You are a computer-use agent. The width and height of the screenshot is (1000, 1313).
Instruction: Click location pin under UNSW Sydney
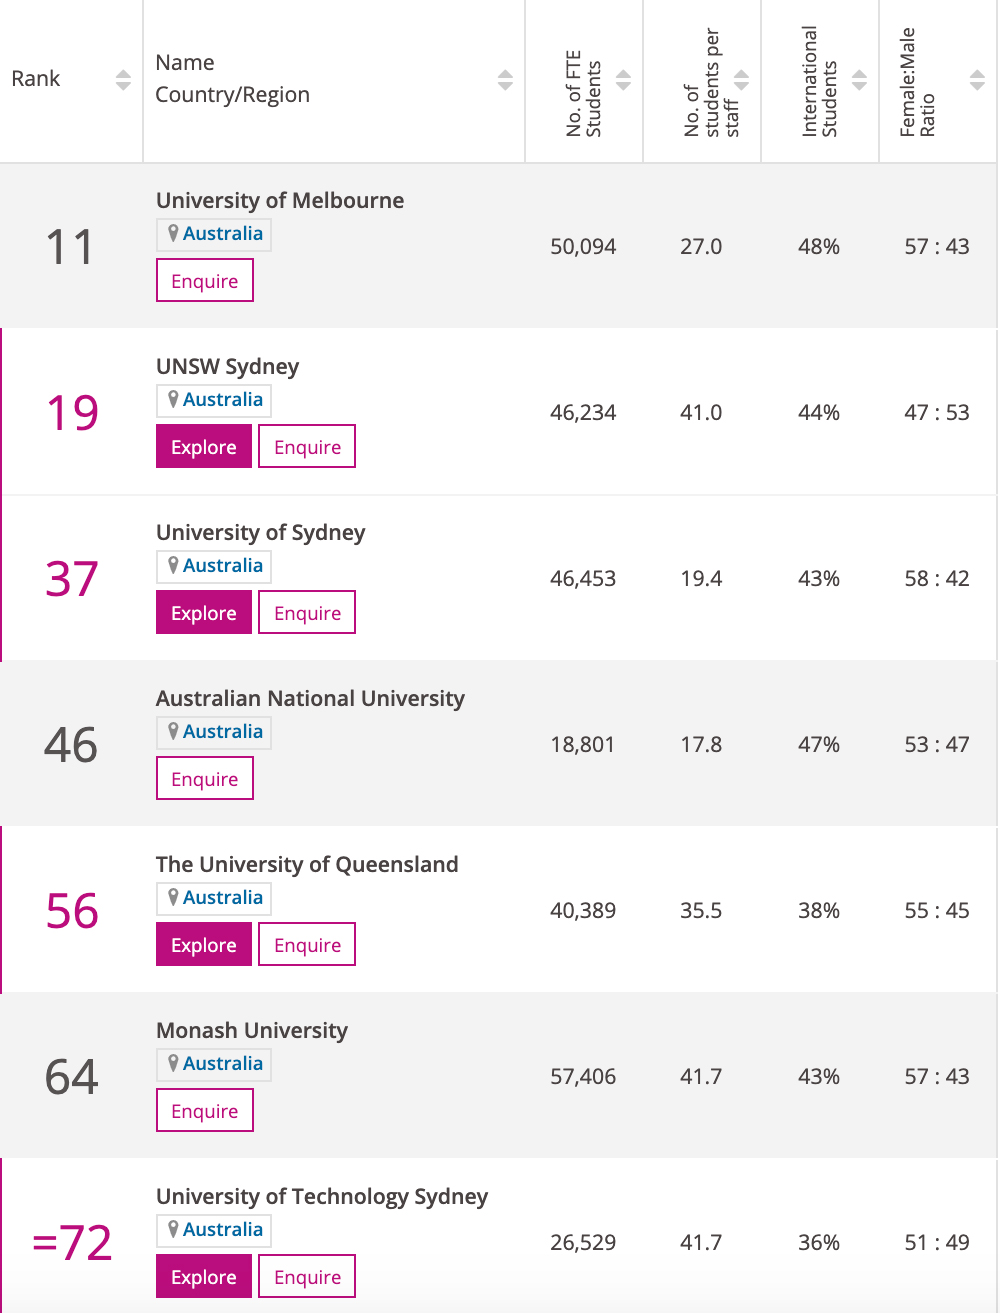tap(173, 399)
